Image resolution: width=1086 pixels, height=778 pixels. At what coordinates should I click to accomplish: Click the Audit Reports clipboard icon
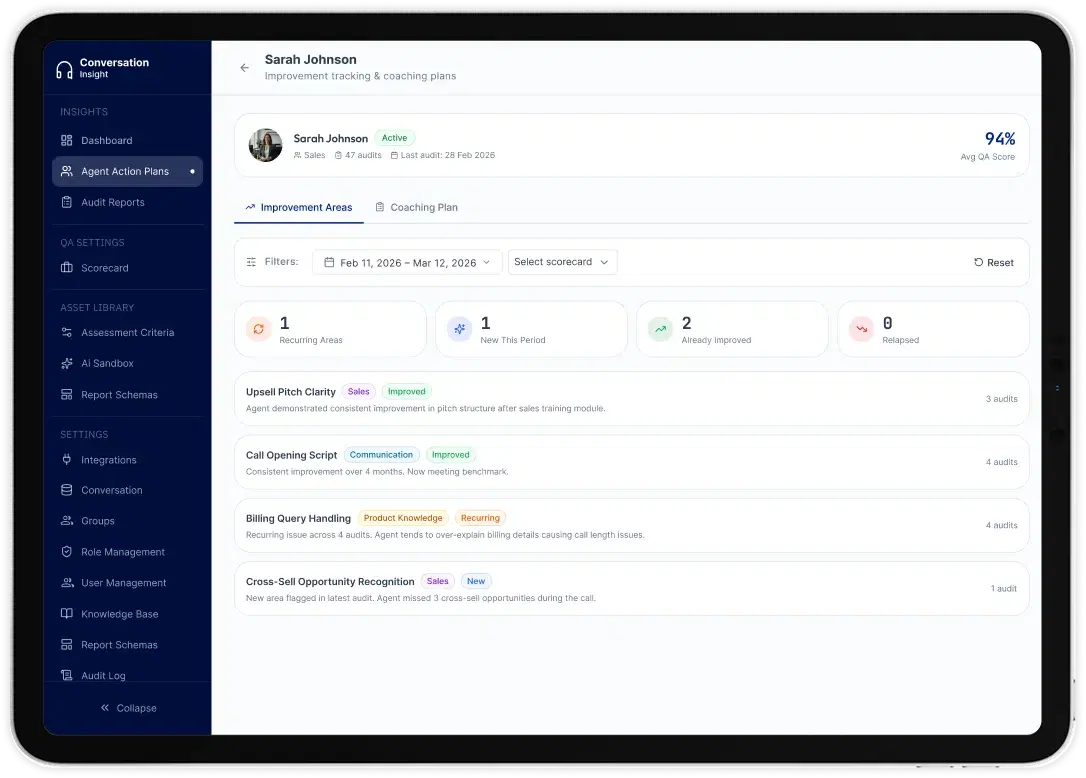(x=66, y=202)
